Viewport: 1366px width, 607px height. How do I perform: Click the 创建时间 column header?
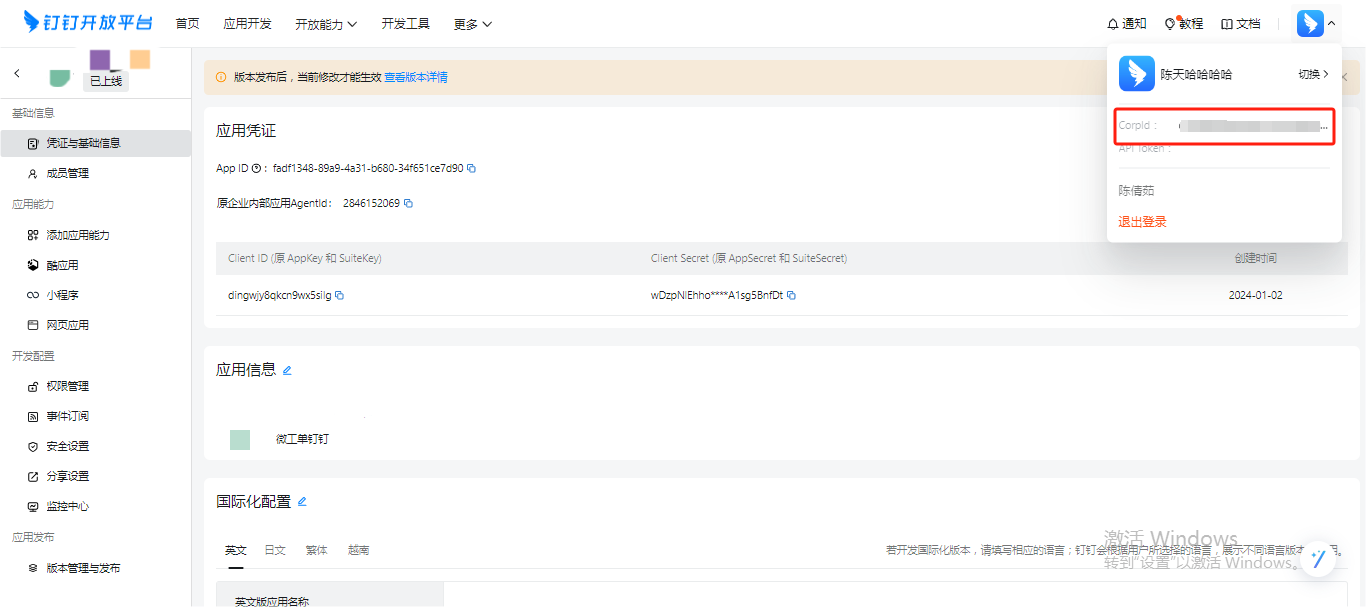point(1255,258)
